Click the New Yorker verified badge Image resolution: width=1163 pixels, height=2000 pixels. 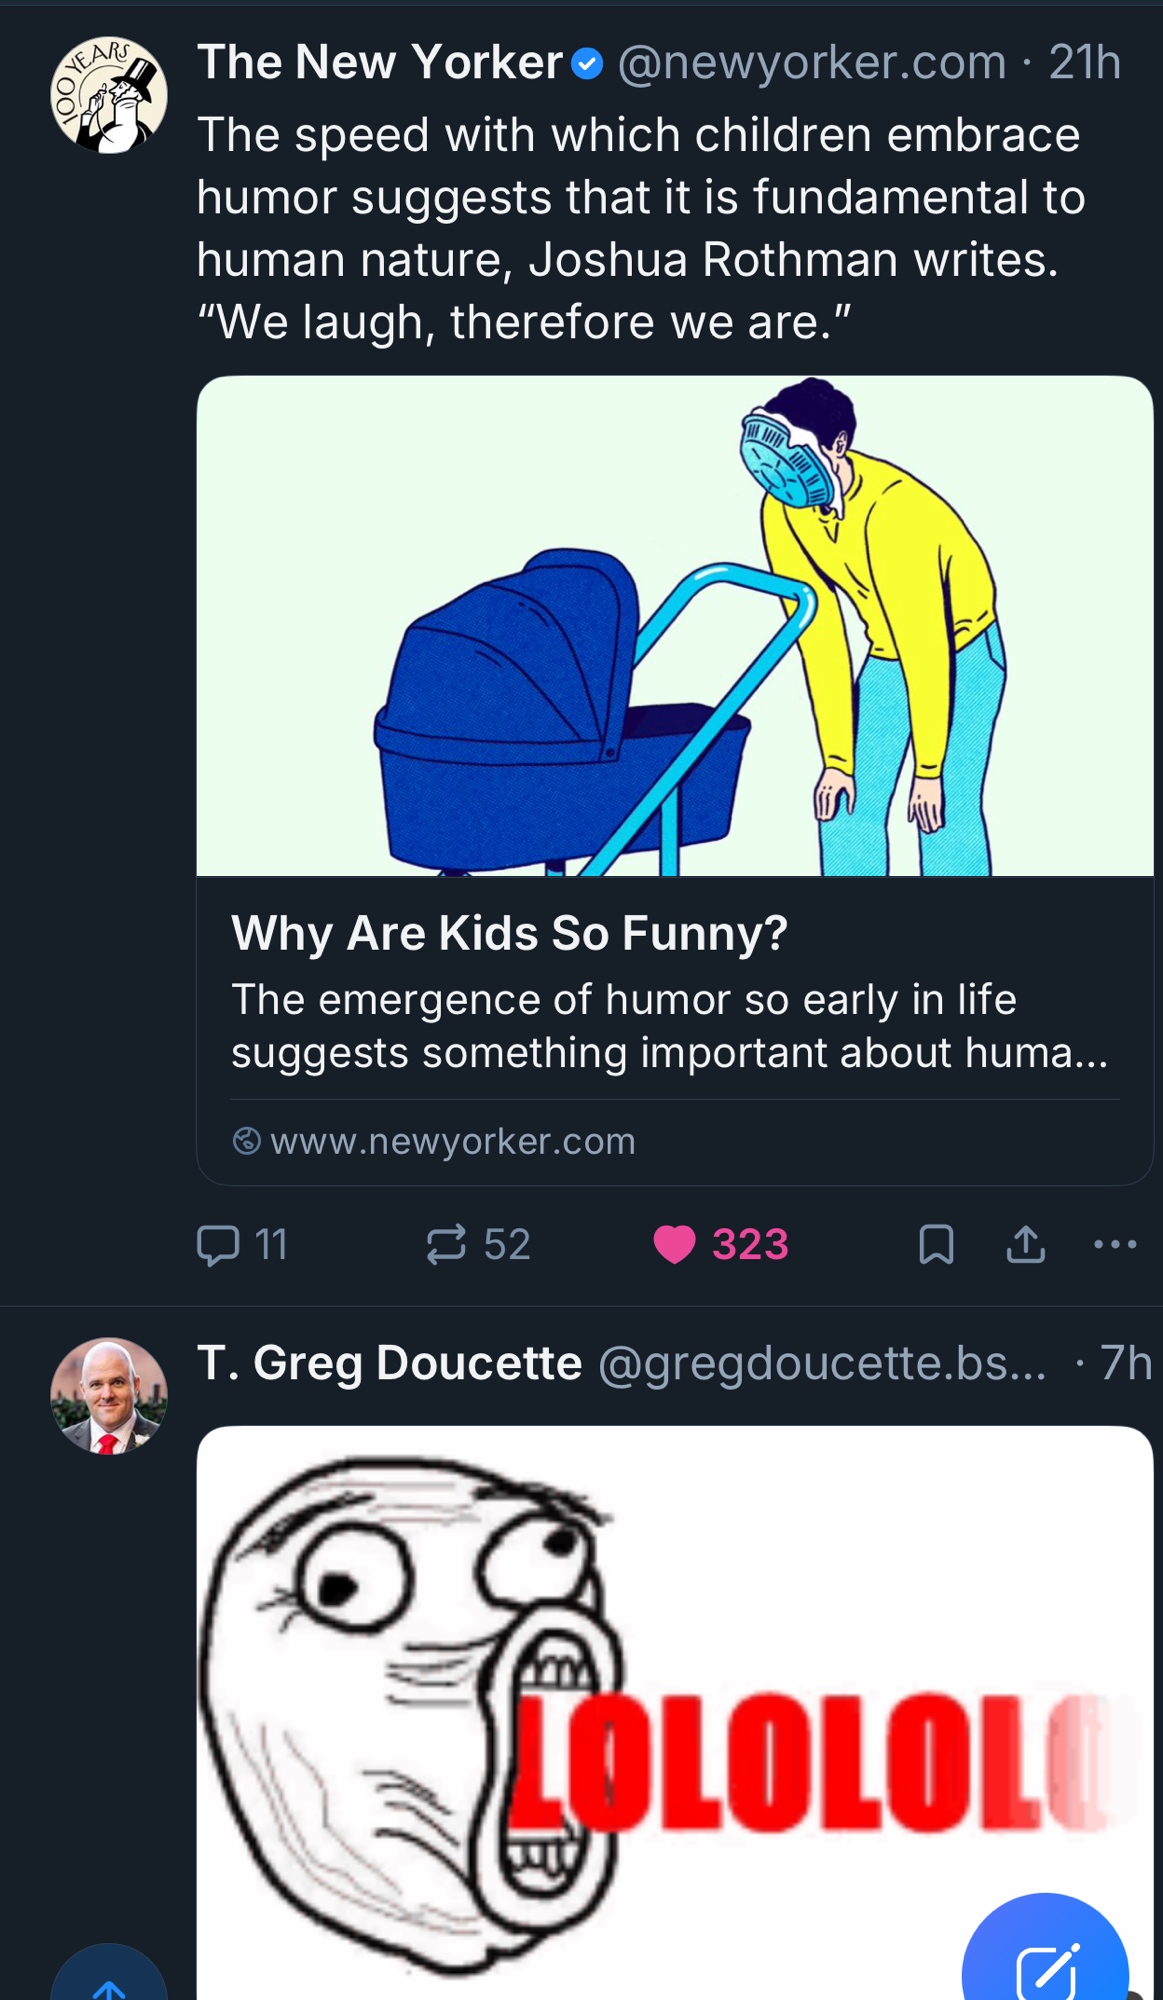587,65
